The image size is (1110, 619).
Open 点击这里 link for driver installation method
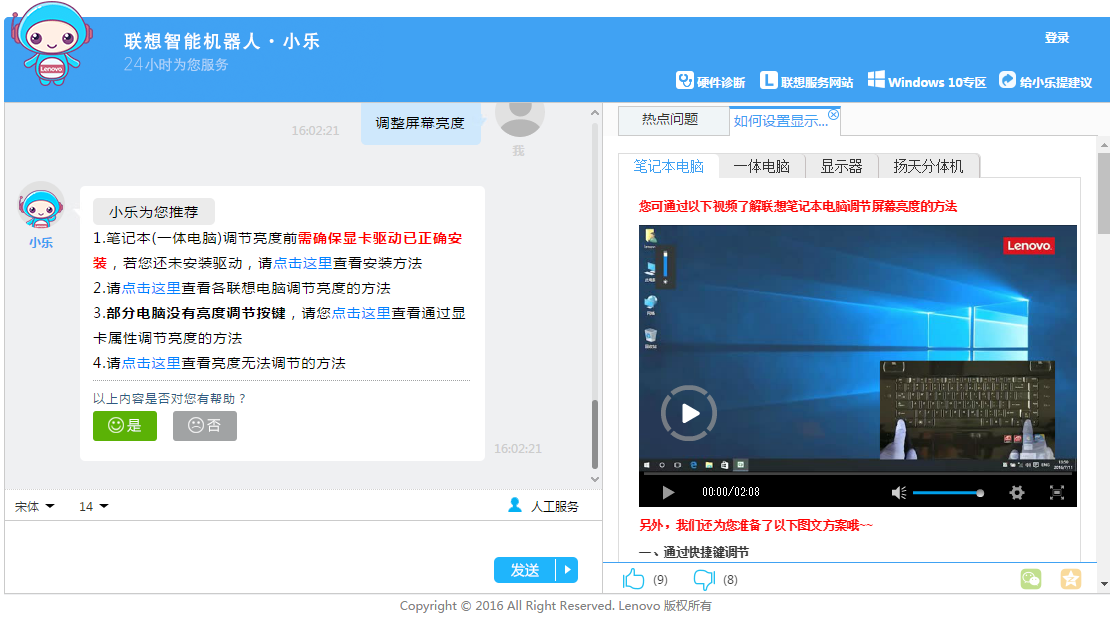(x=302, y=263)
